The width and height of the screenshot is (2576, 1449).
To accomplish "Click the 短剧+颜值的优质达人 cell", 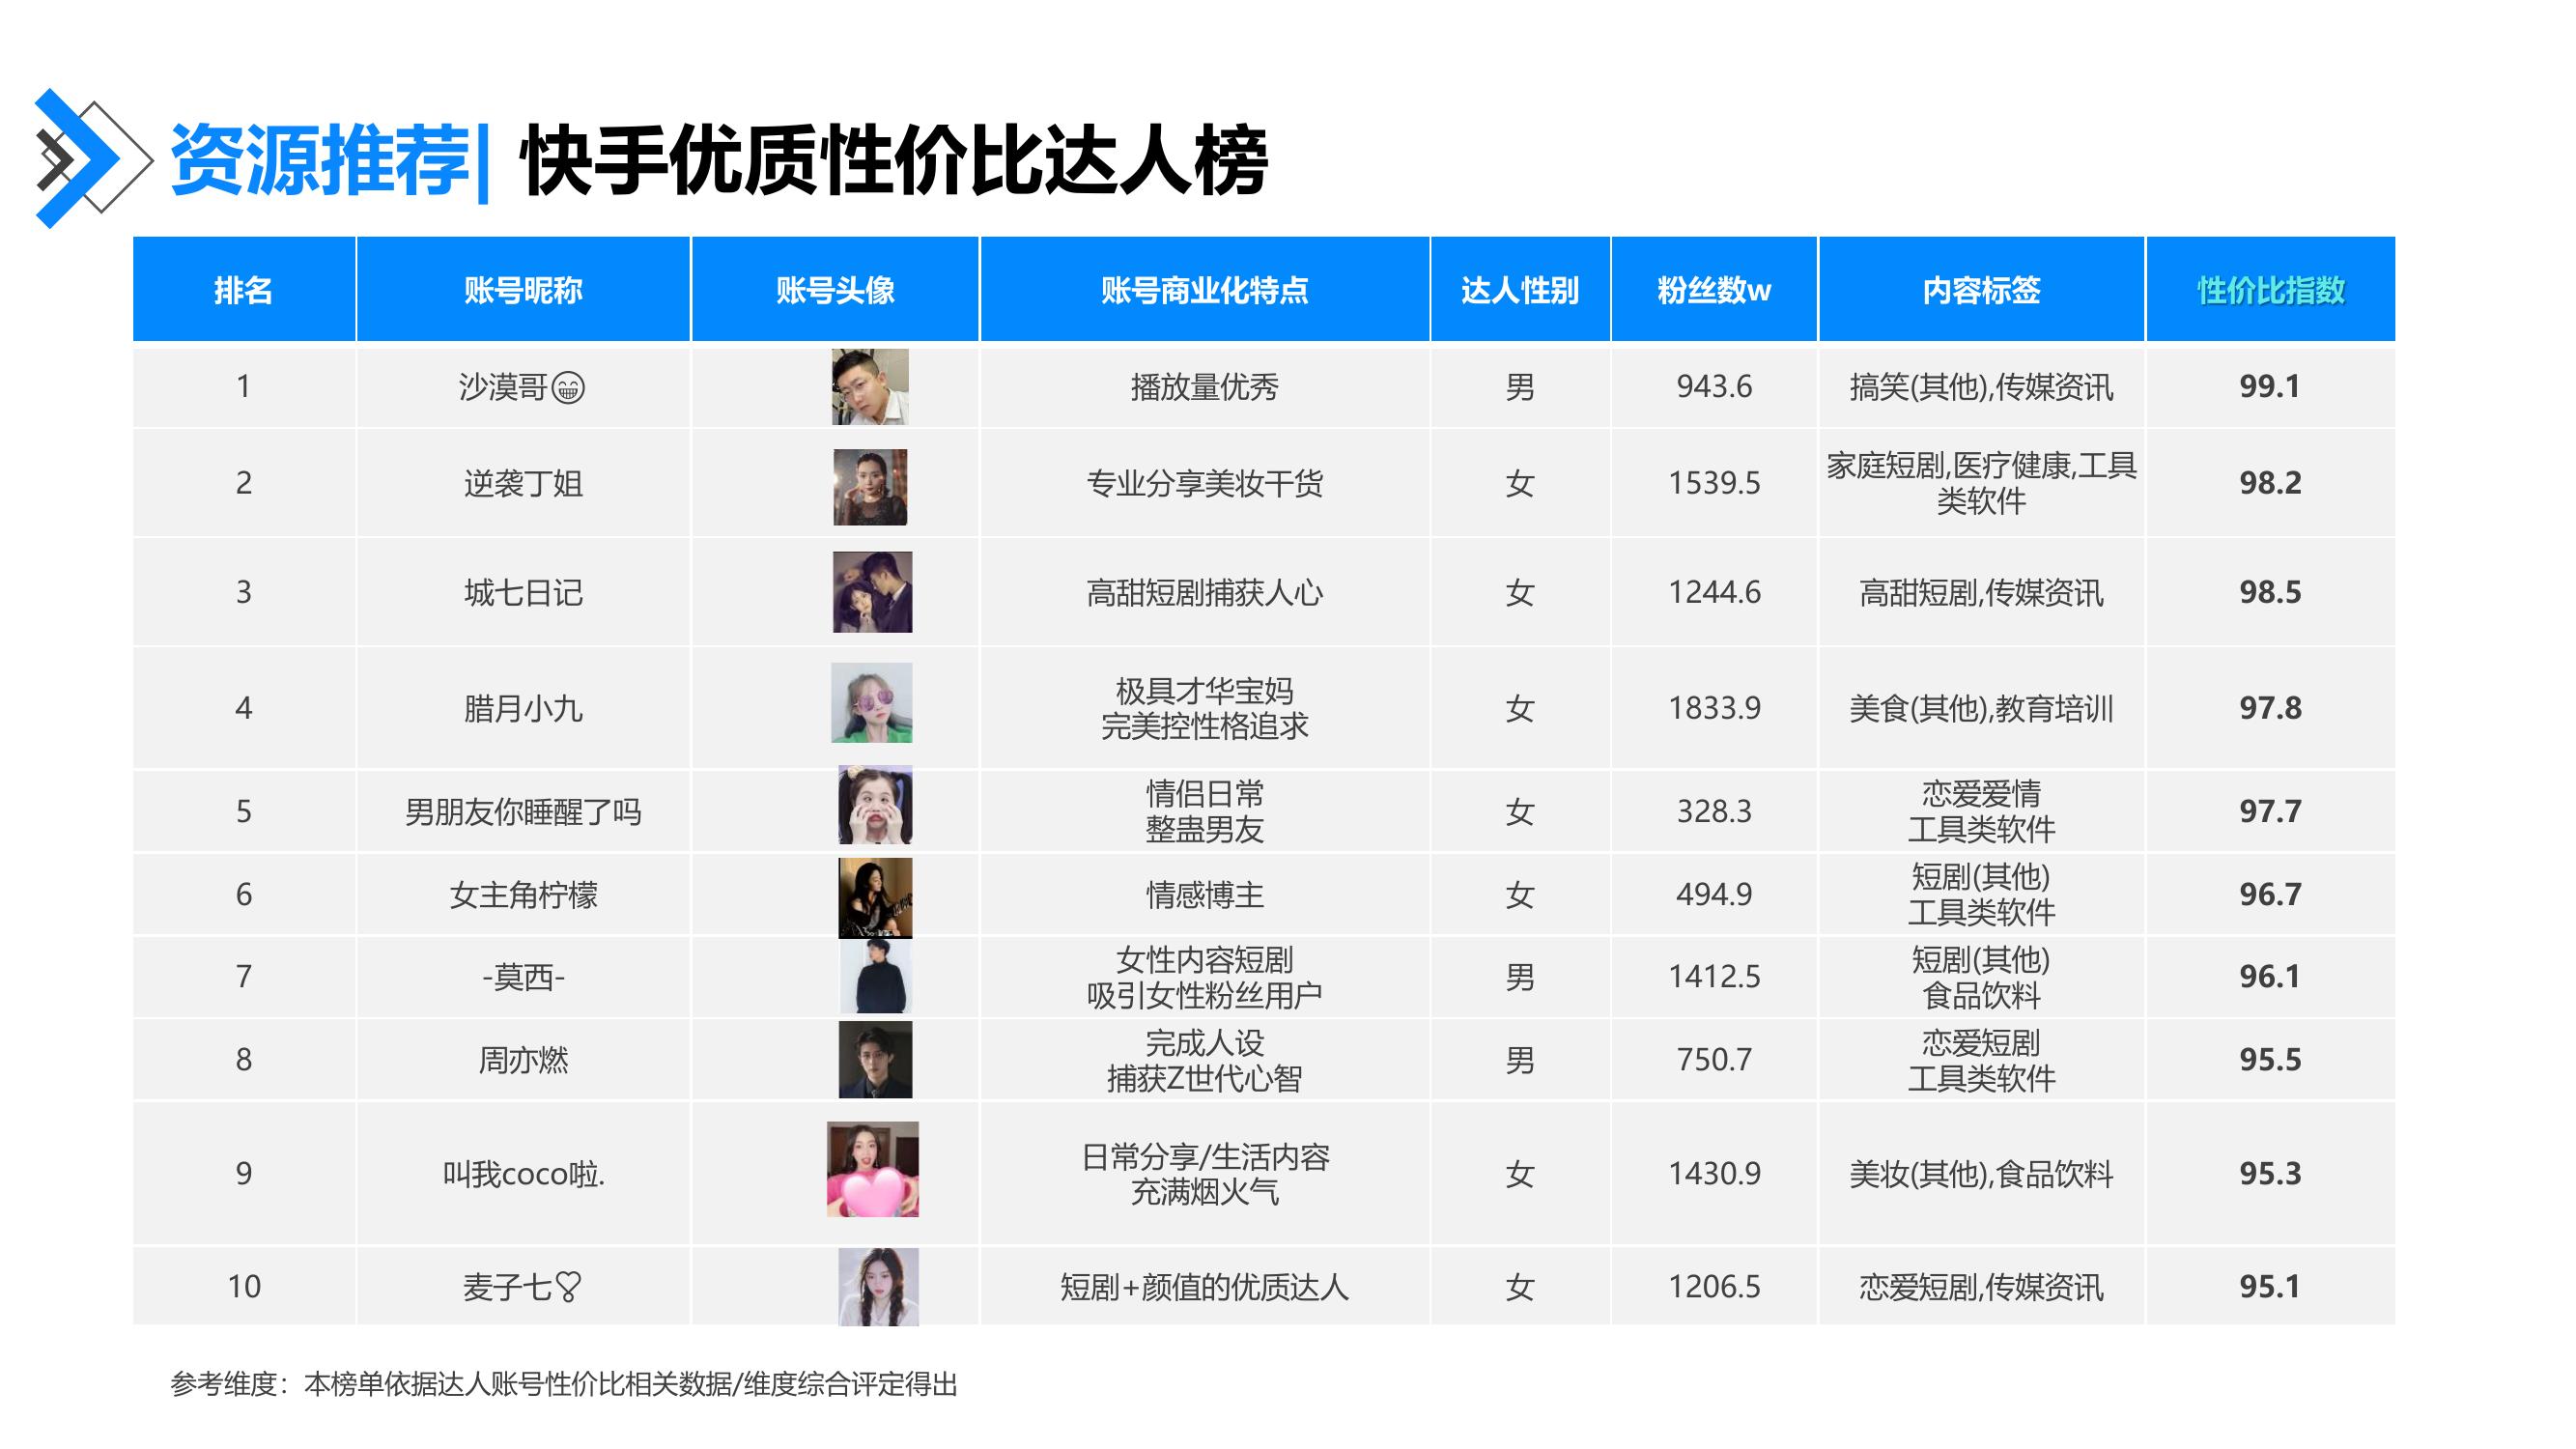I will click(x=1205, y=1287).
